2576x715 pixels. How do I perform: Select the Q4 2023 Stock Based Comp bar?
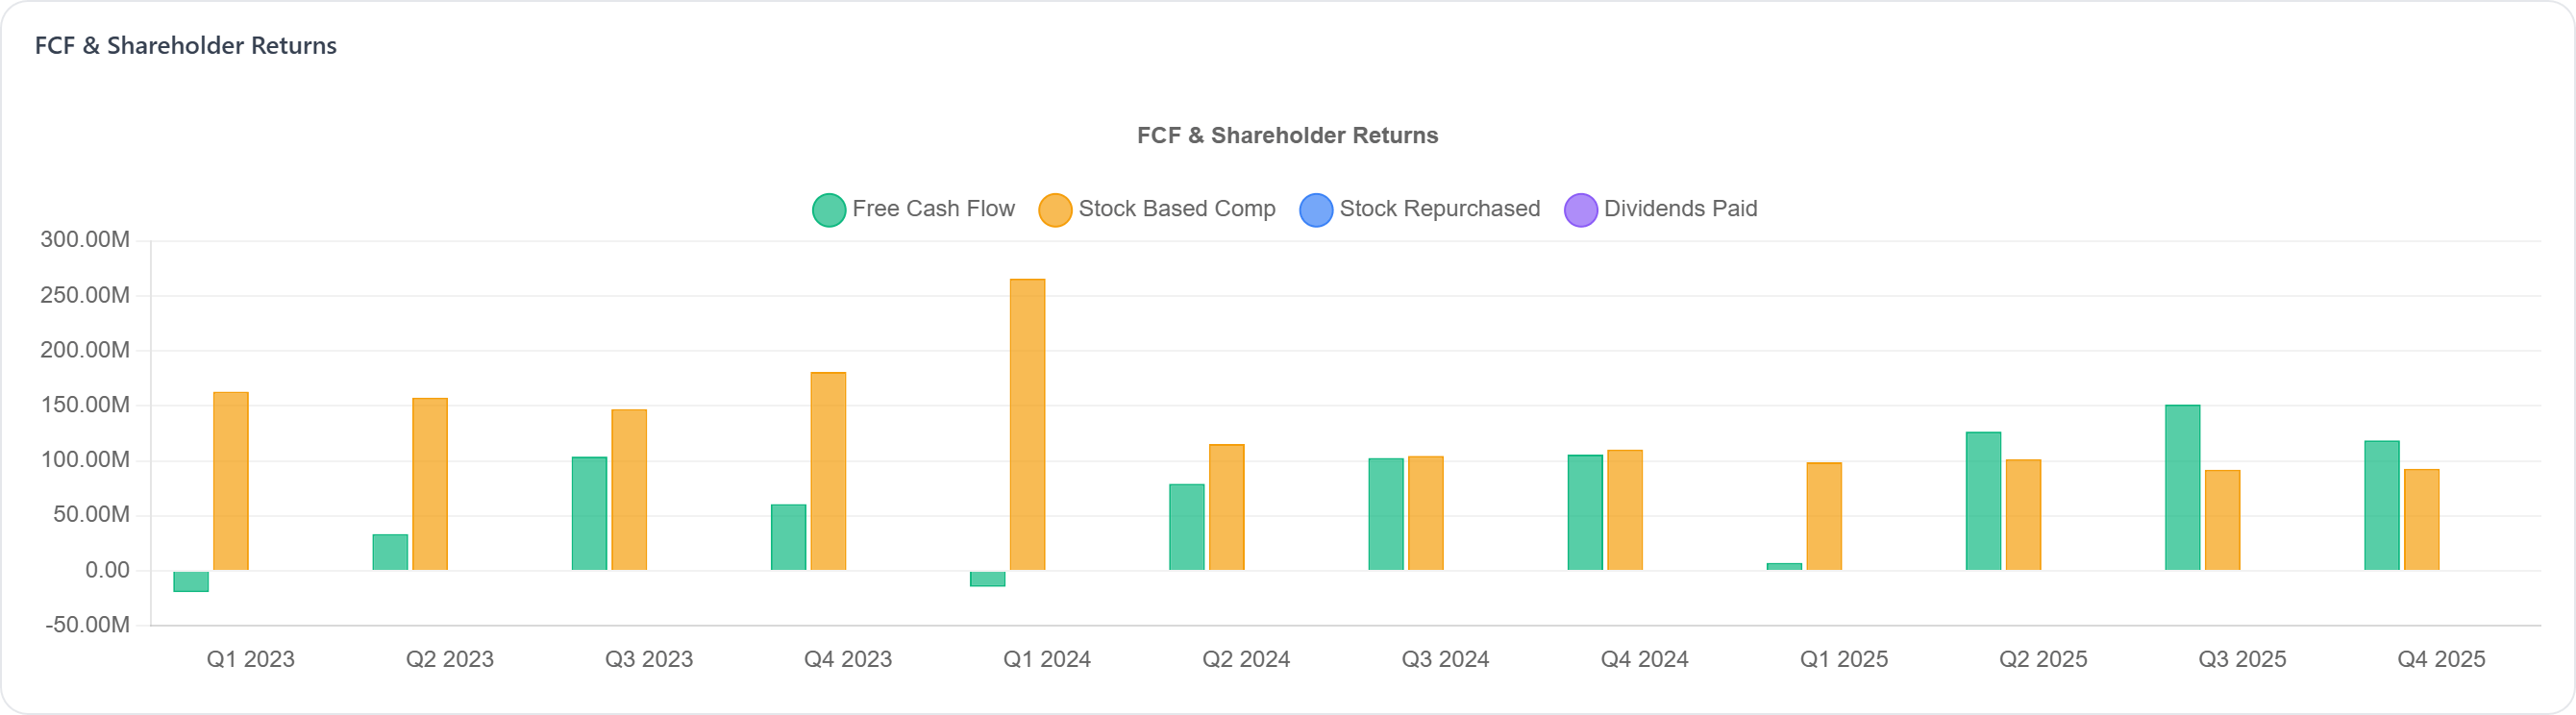pos(828,471)
